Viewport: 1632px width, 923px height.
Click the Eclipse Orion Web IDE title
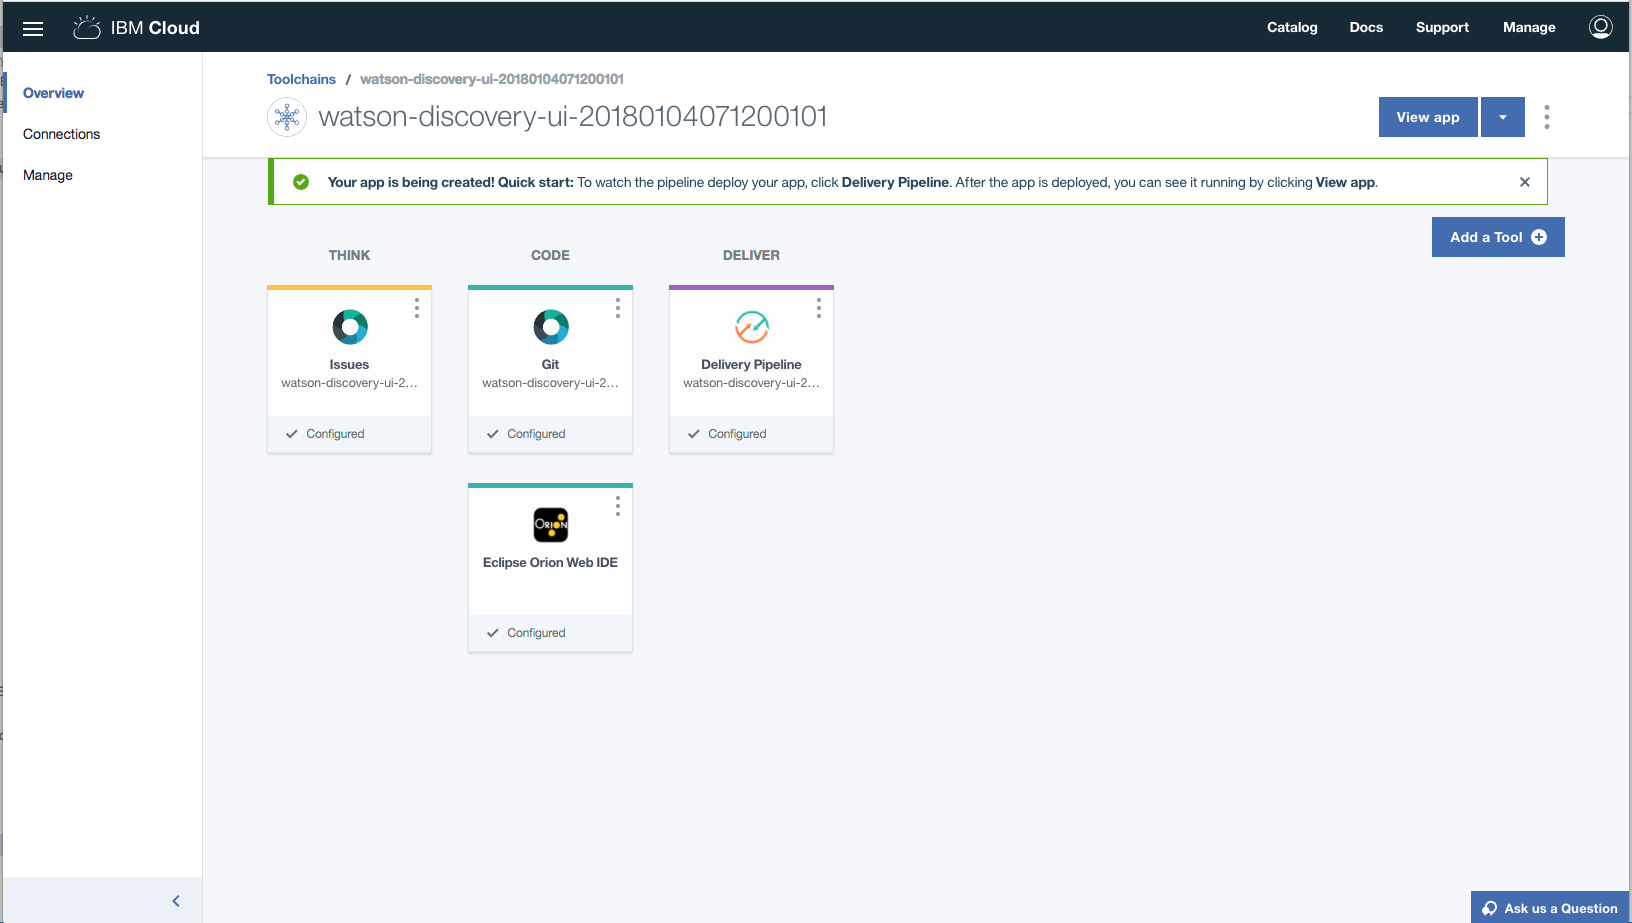(x=550, y=563)
